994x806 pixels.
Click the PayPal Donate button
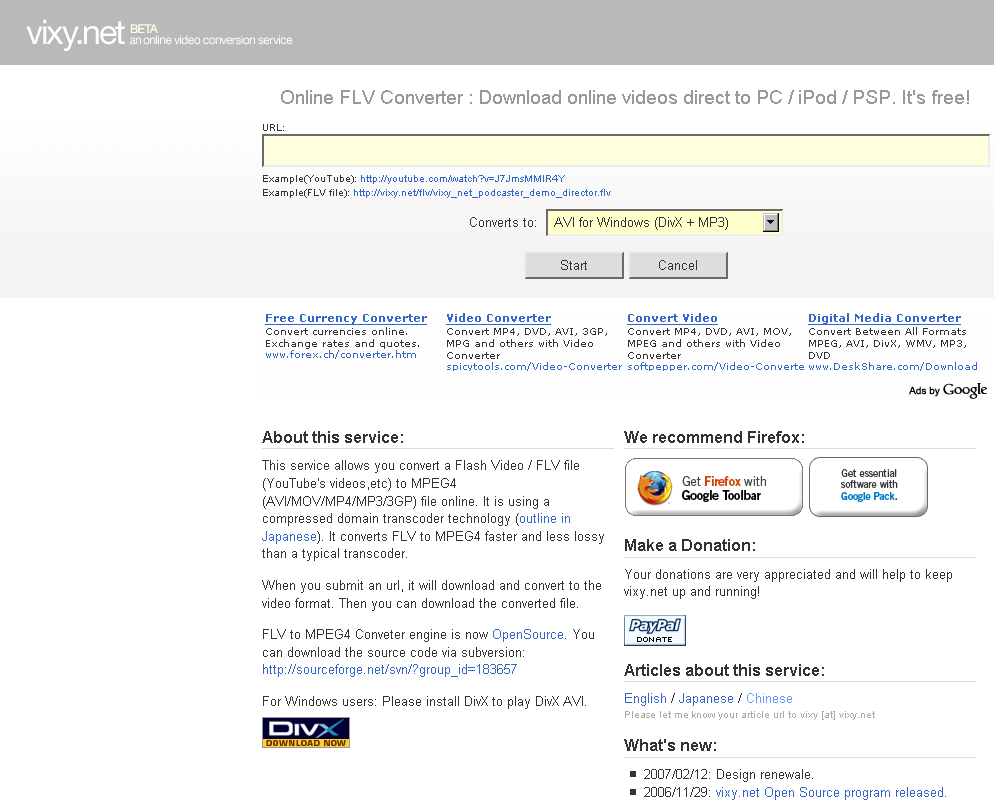click(655, 630)
